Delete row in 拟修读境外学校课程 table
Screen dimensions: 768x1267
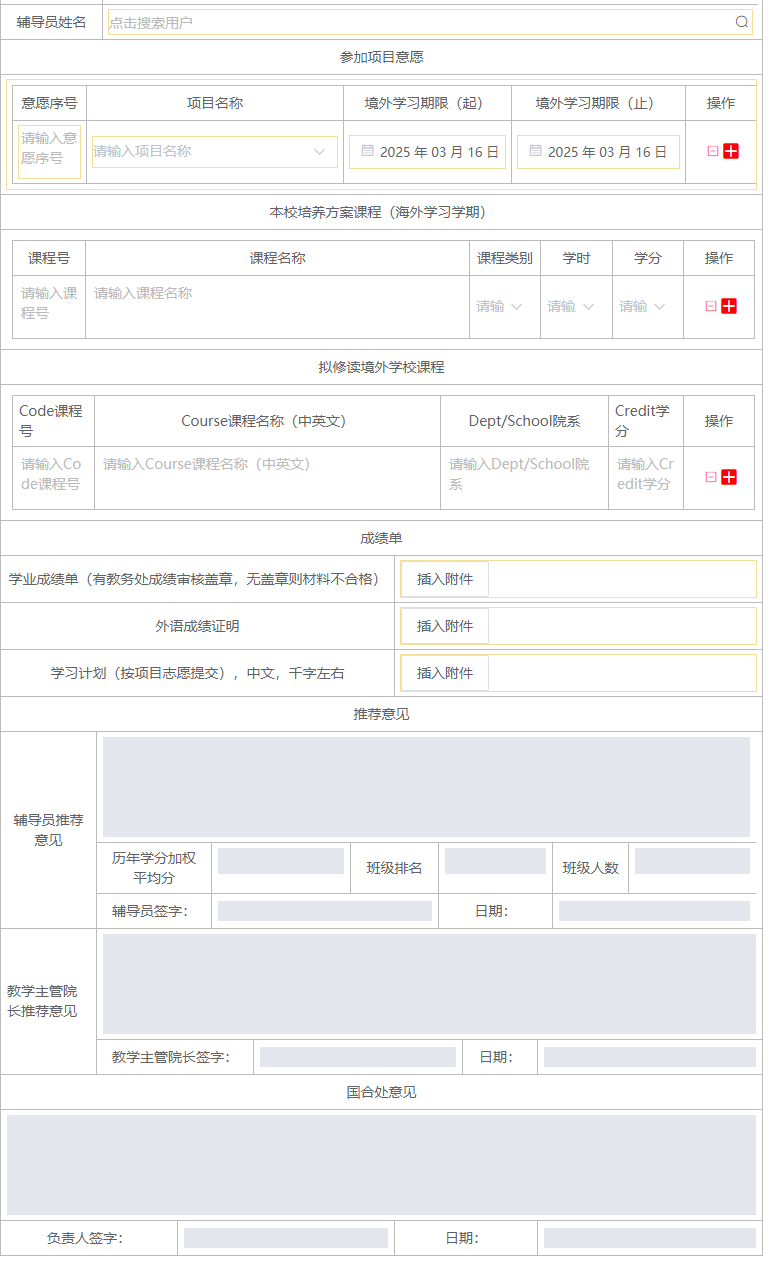pos(711,477)
